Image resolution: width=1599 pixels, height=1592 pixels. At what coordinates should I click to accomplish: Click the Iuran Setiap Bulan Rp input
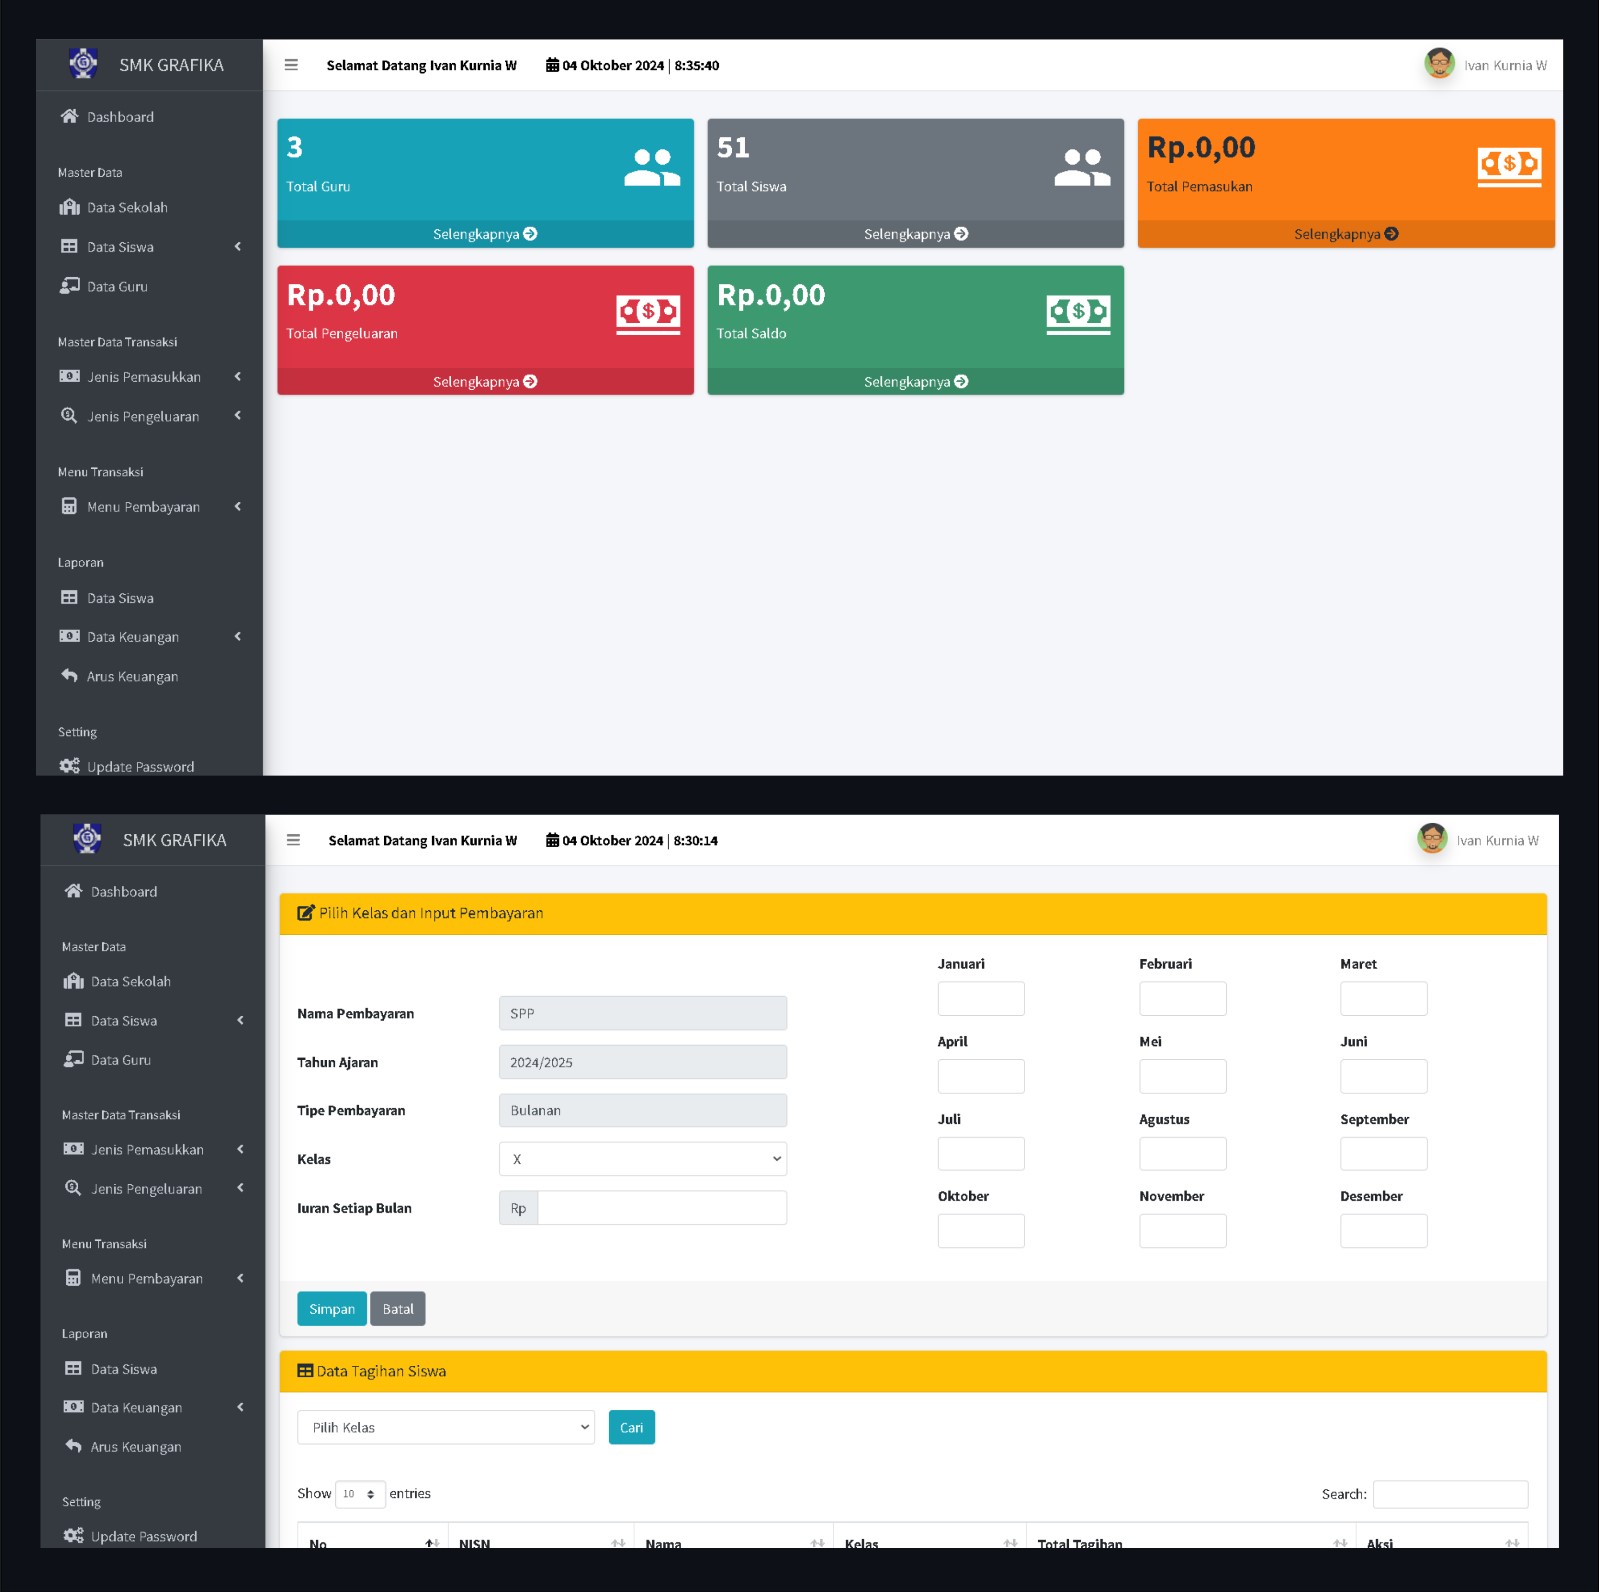[x=662, y=1208]
